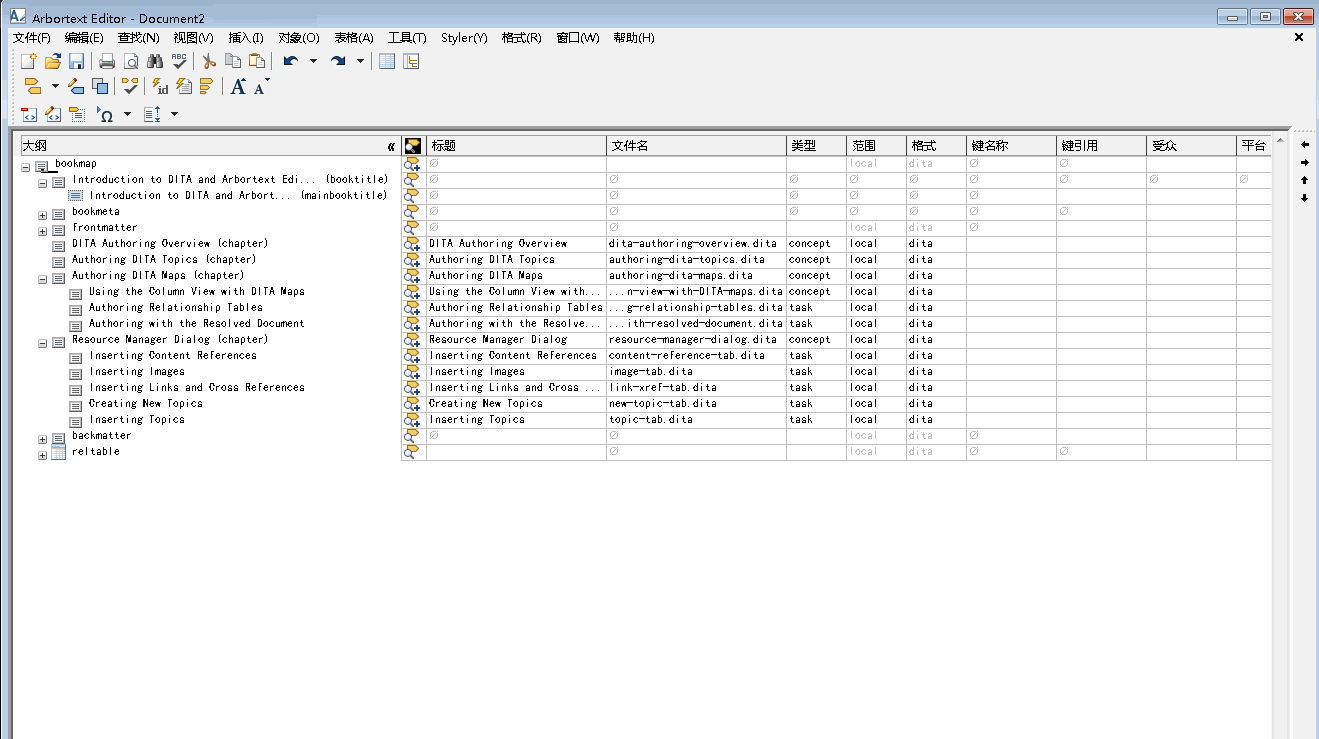Expand the reltable node
The image size is (1319, 739).
point(43,455)
